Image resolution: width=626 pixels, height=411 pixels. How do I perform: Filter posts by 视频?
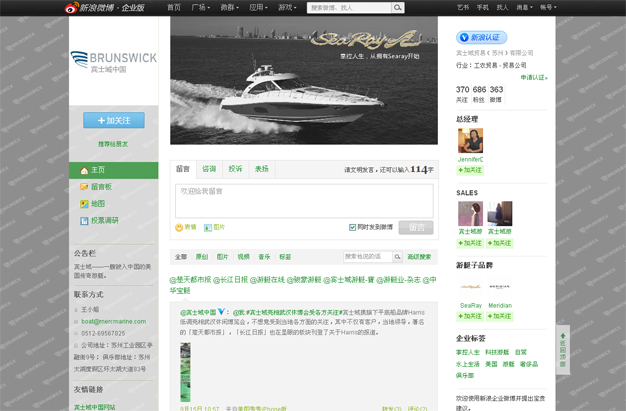coord(244,257)
